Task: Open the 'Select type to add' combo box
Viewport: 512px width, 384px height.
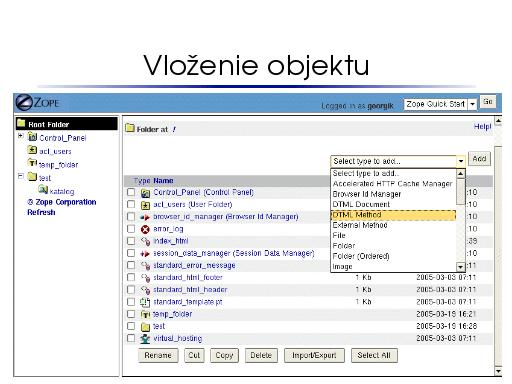Action: (x=398, y=161)
